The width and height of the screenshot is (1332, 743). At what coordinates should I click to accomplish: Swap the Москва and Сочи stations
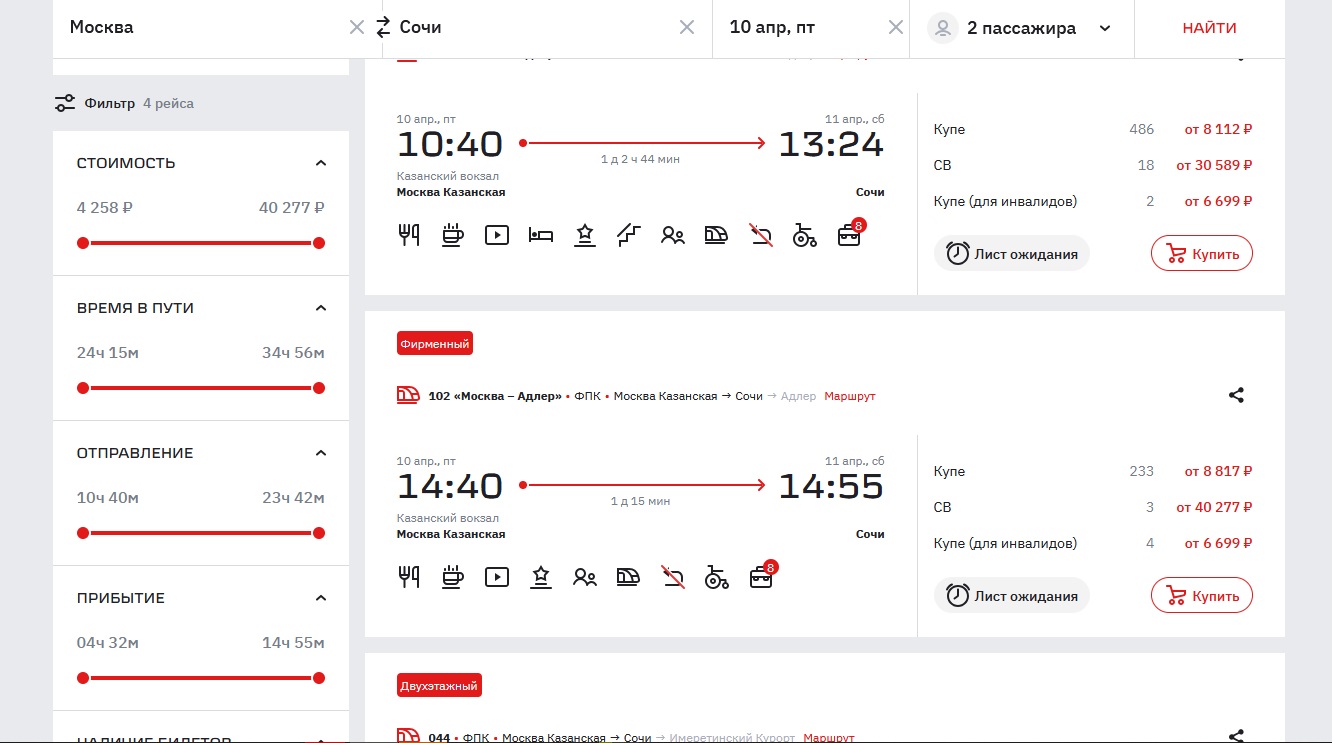coord(383,28)
